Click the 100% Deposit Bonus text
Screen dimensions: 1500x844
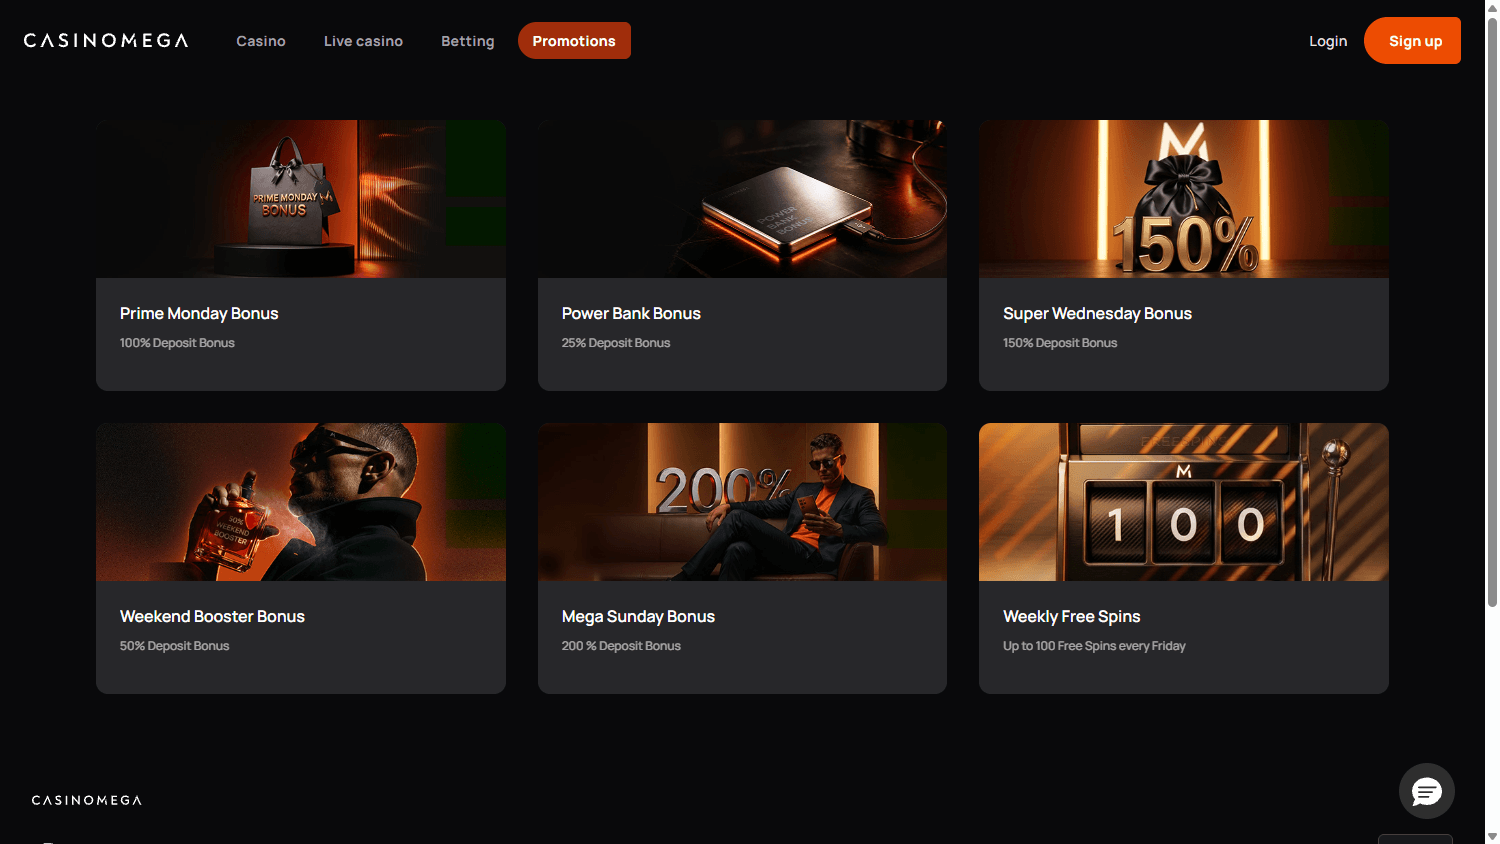pyautogui.click(x=177, y=343)
